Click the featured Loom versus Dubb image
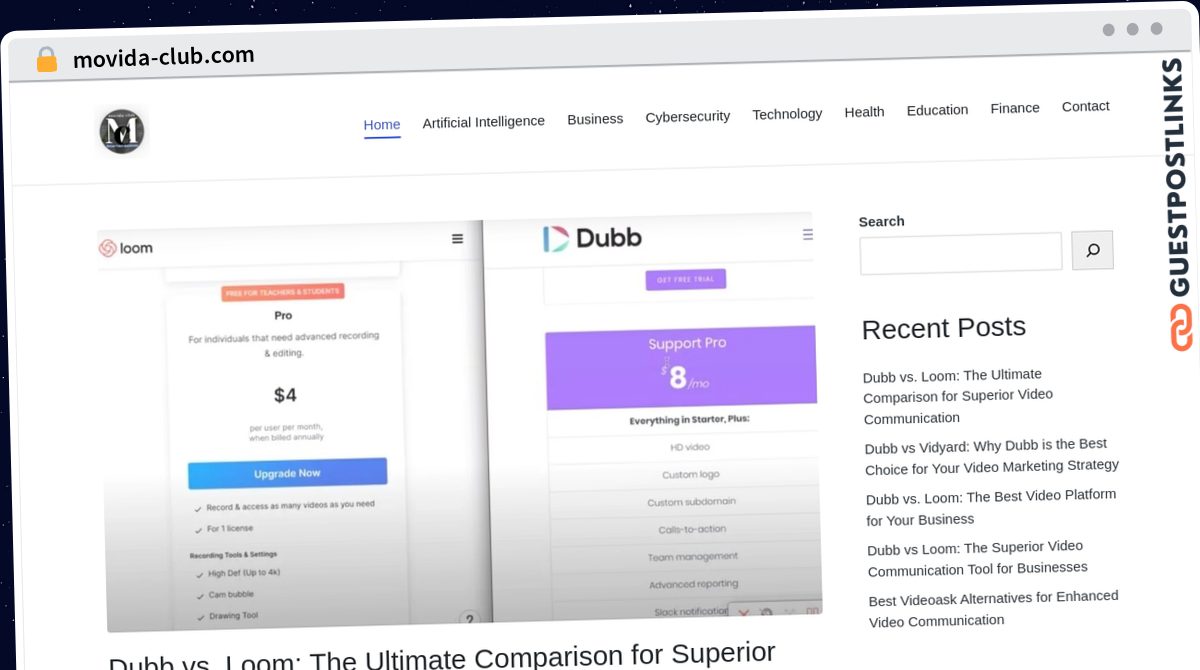The height and width of the screenshot is (670, 1200). (x=460, y=423)
